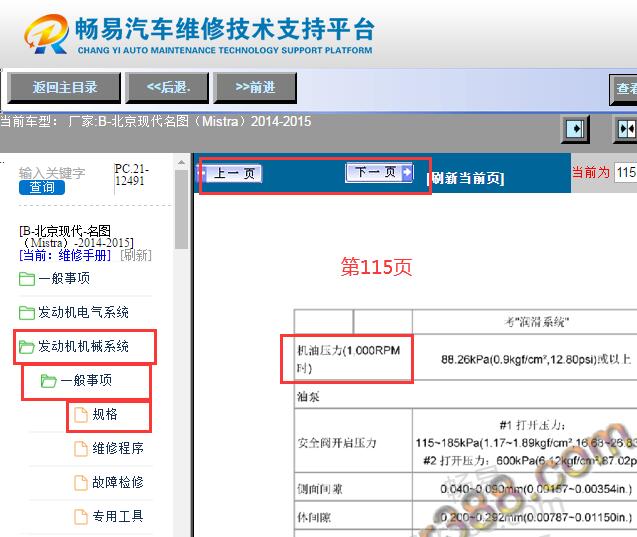This screenshot has width=637, height=537.
Task: Go back with <<后退 button
Action: click(167, 87)
